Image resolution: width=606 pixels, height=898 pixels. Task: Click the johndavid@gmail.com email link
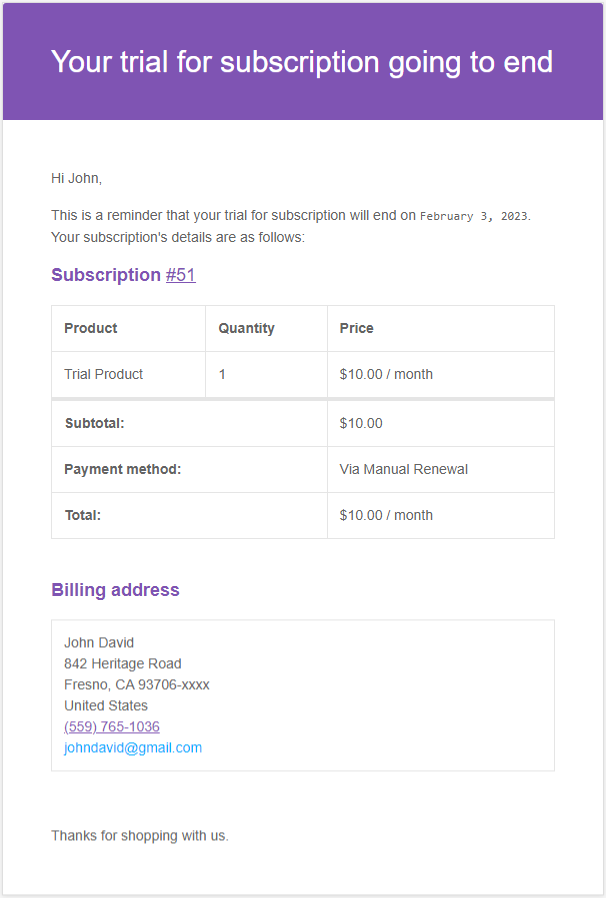point(133,748)
